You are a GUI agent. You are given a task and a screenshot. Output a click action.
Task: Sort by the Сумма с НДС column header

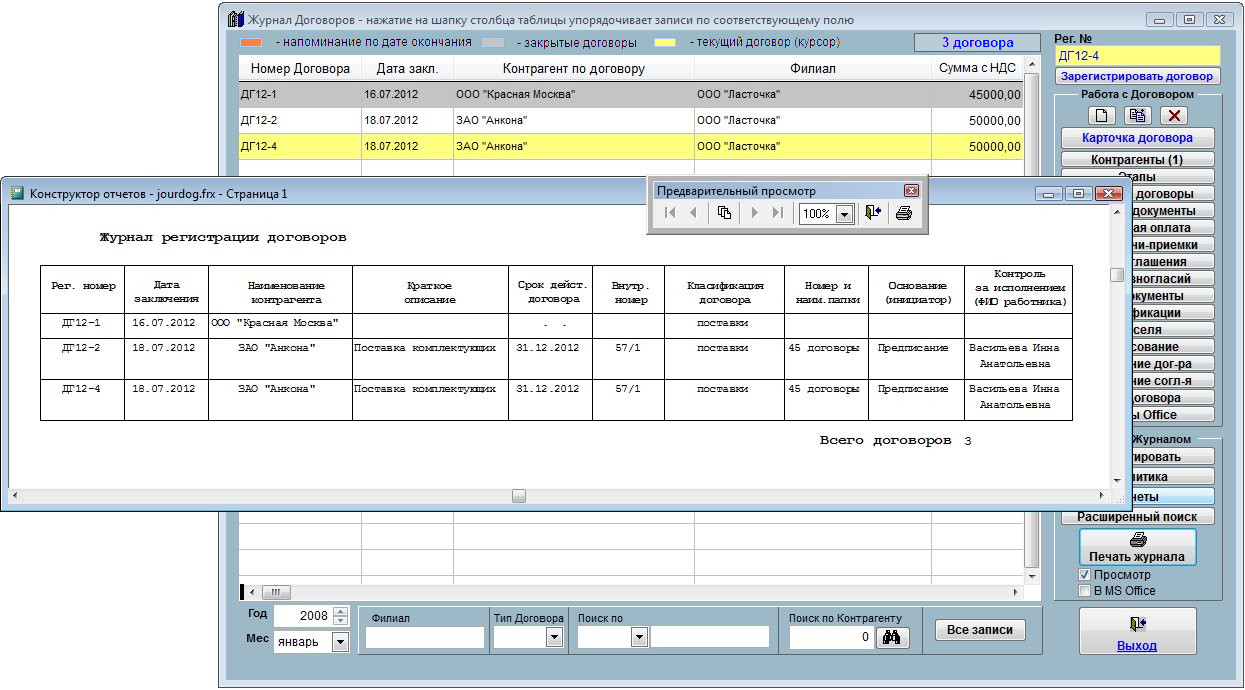[977, 69]
